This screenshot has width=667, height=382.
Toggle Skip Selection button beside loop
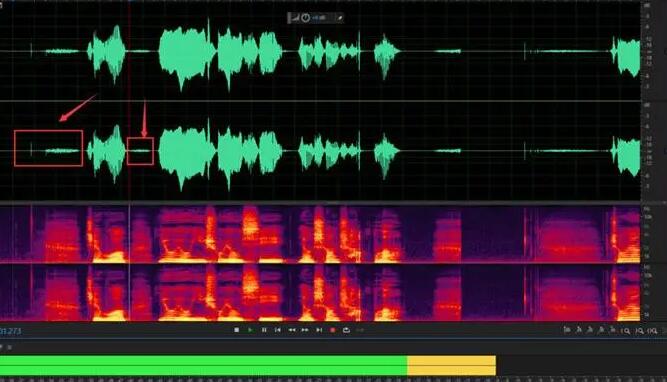tap(360, 330)
